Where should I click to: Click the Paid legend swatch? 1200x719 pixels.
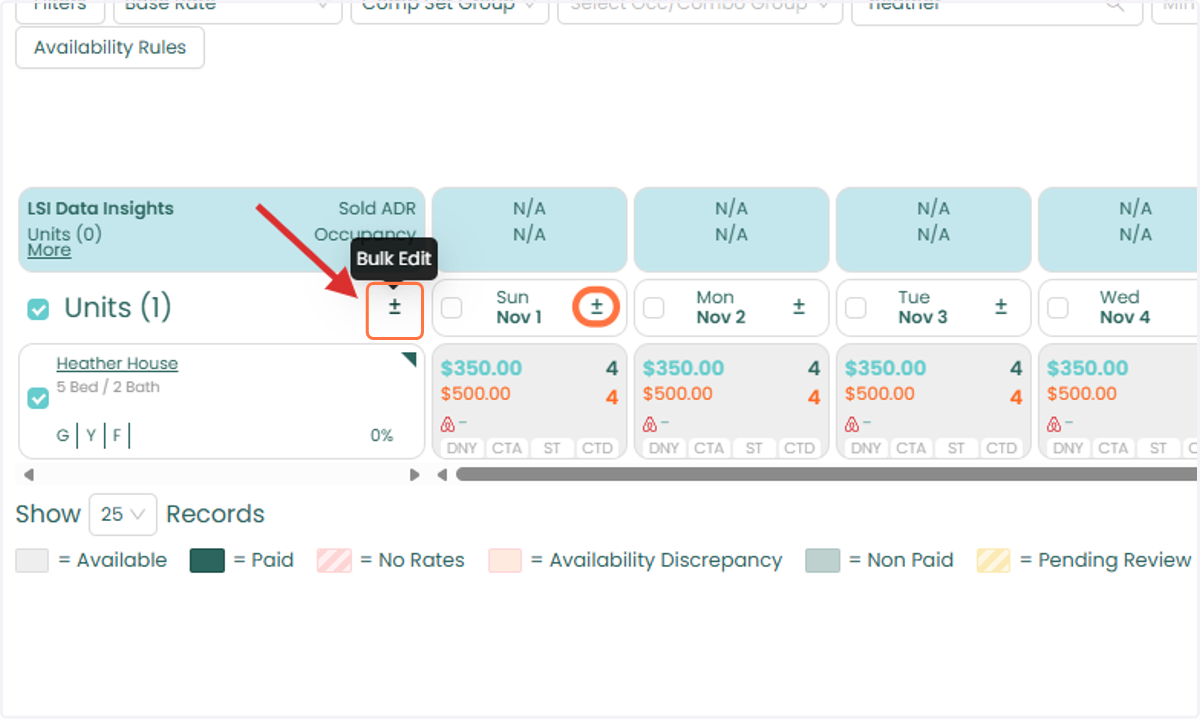[207, 560]
